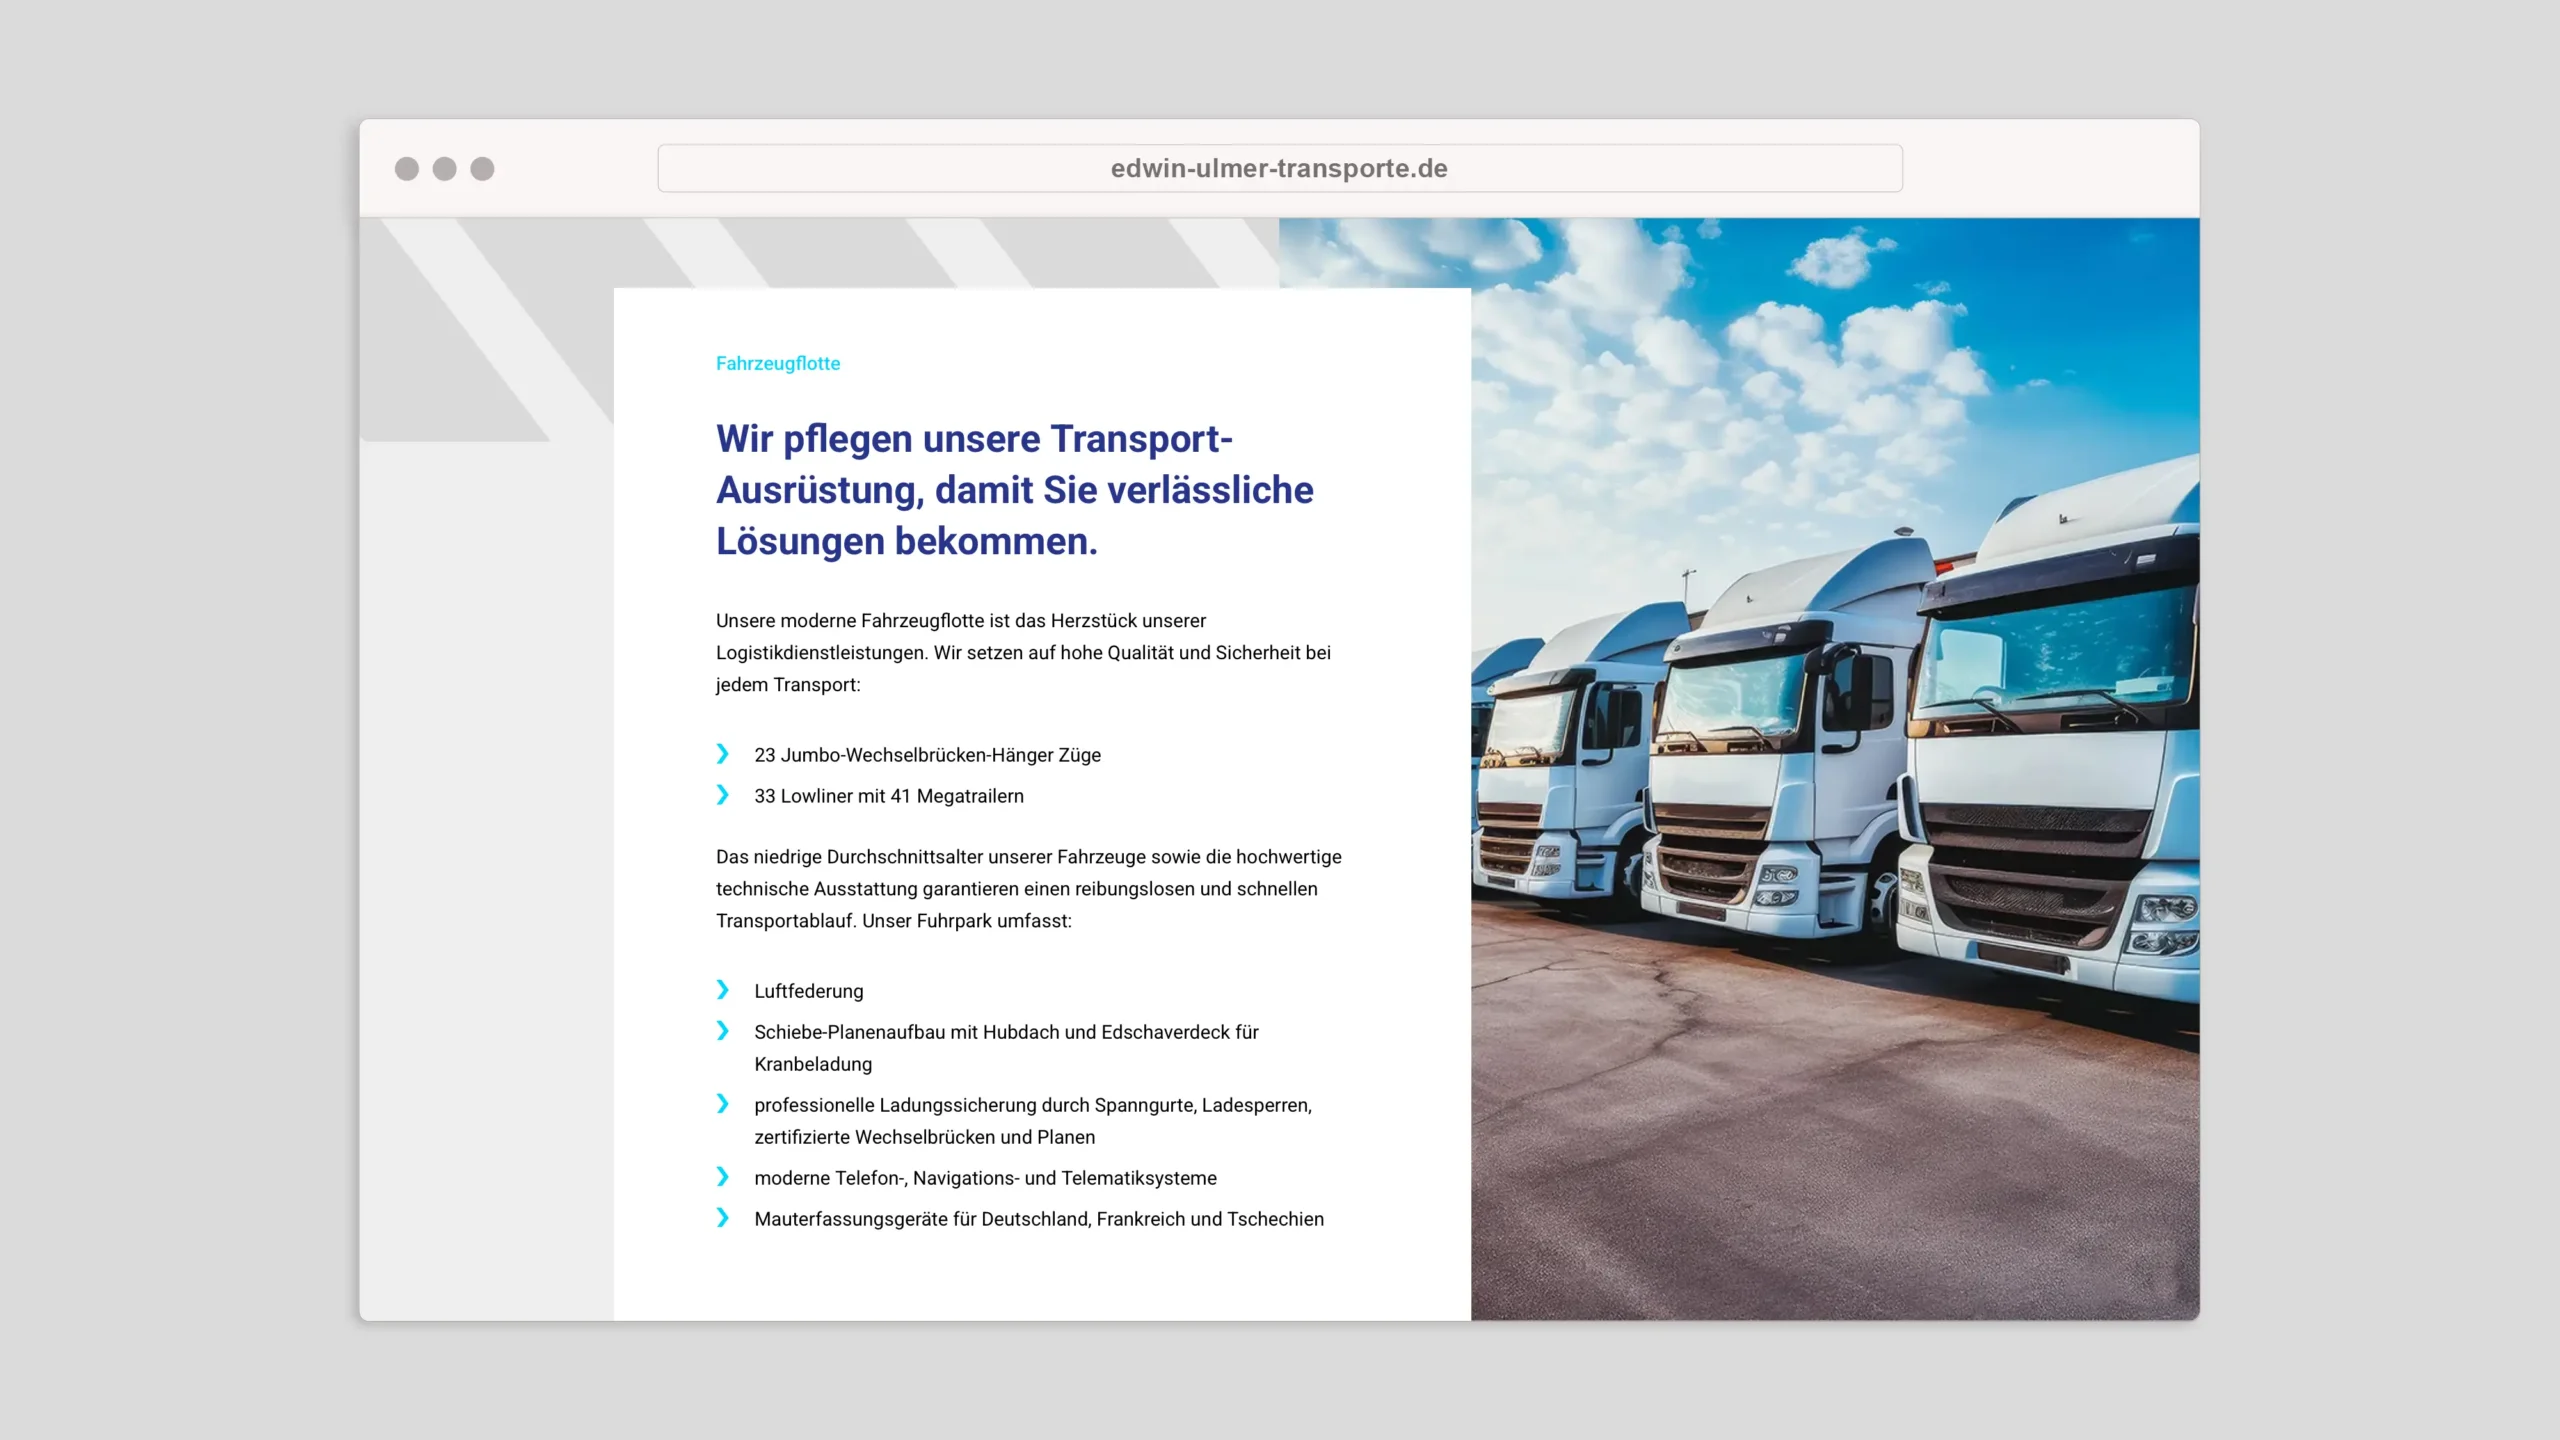Click the Mauterfassungsgeräte für Deutschland text
This screenshot has height=1440, width=2560.
click(1038, 1219)
